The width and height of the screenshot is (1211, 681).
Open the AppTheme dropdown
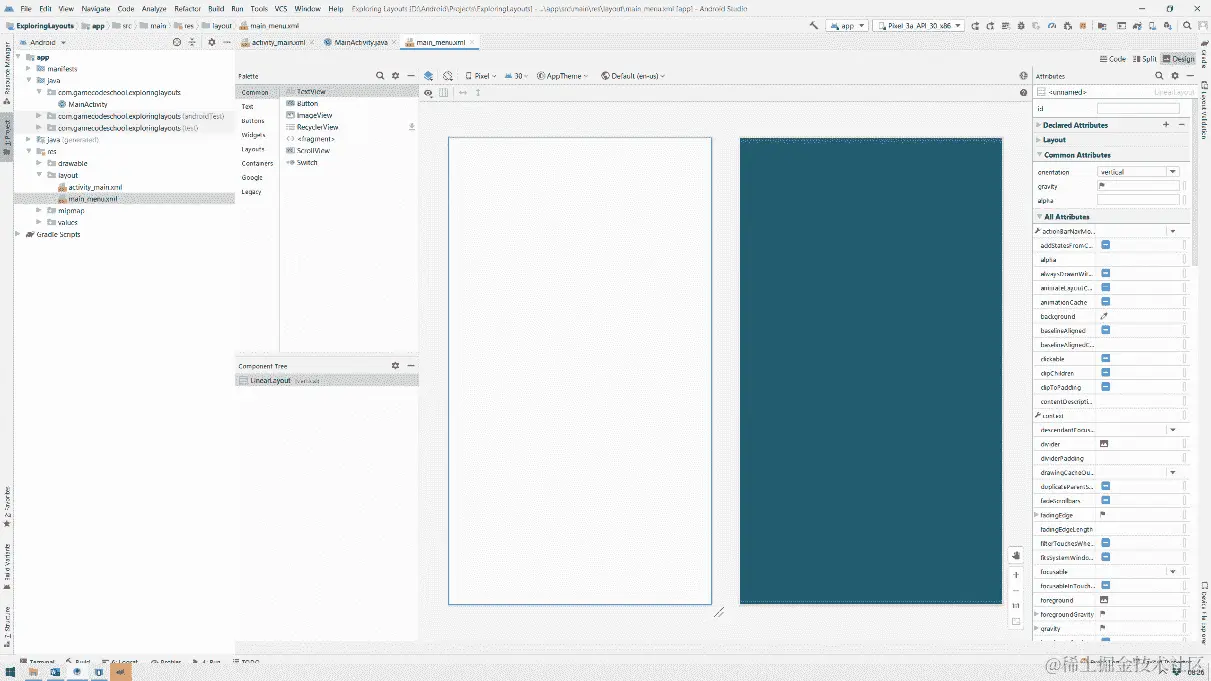coord(563,76)
